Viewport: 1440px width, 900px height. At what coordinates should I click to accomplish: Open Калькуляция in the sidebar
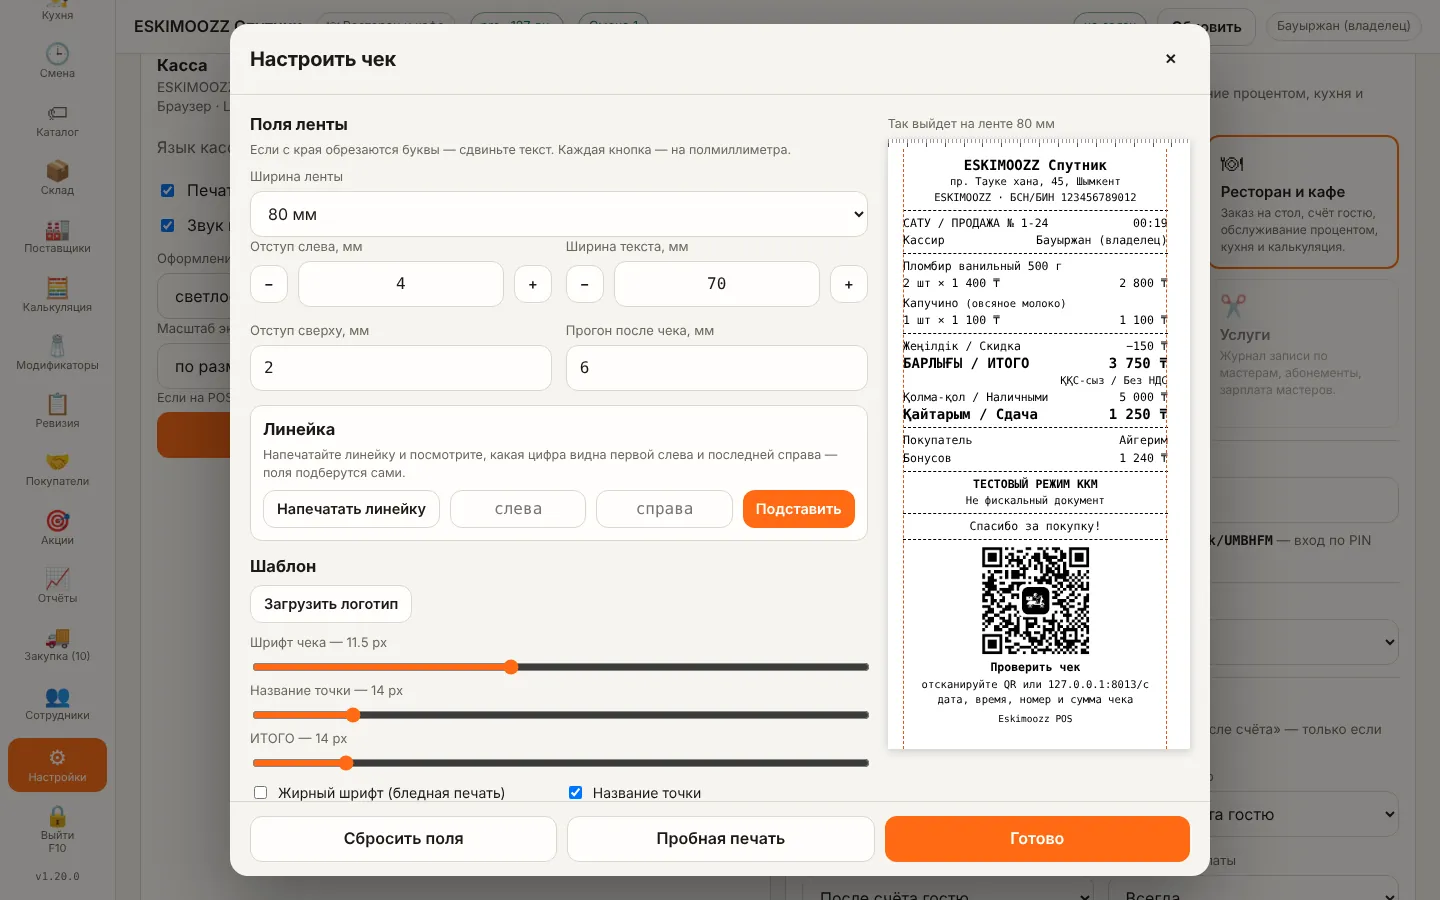pyautogui.click(x=57, y=294)
